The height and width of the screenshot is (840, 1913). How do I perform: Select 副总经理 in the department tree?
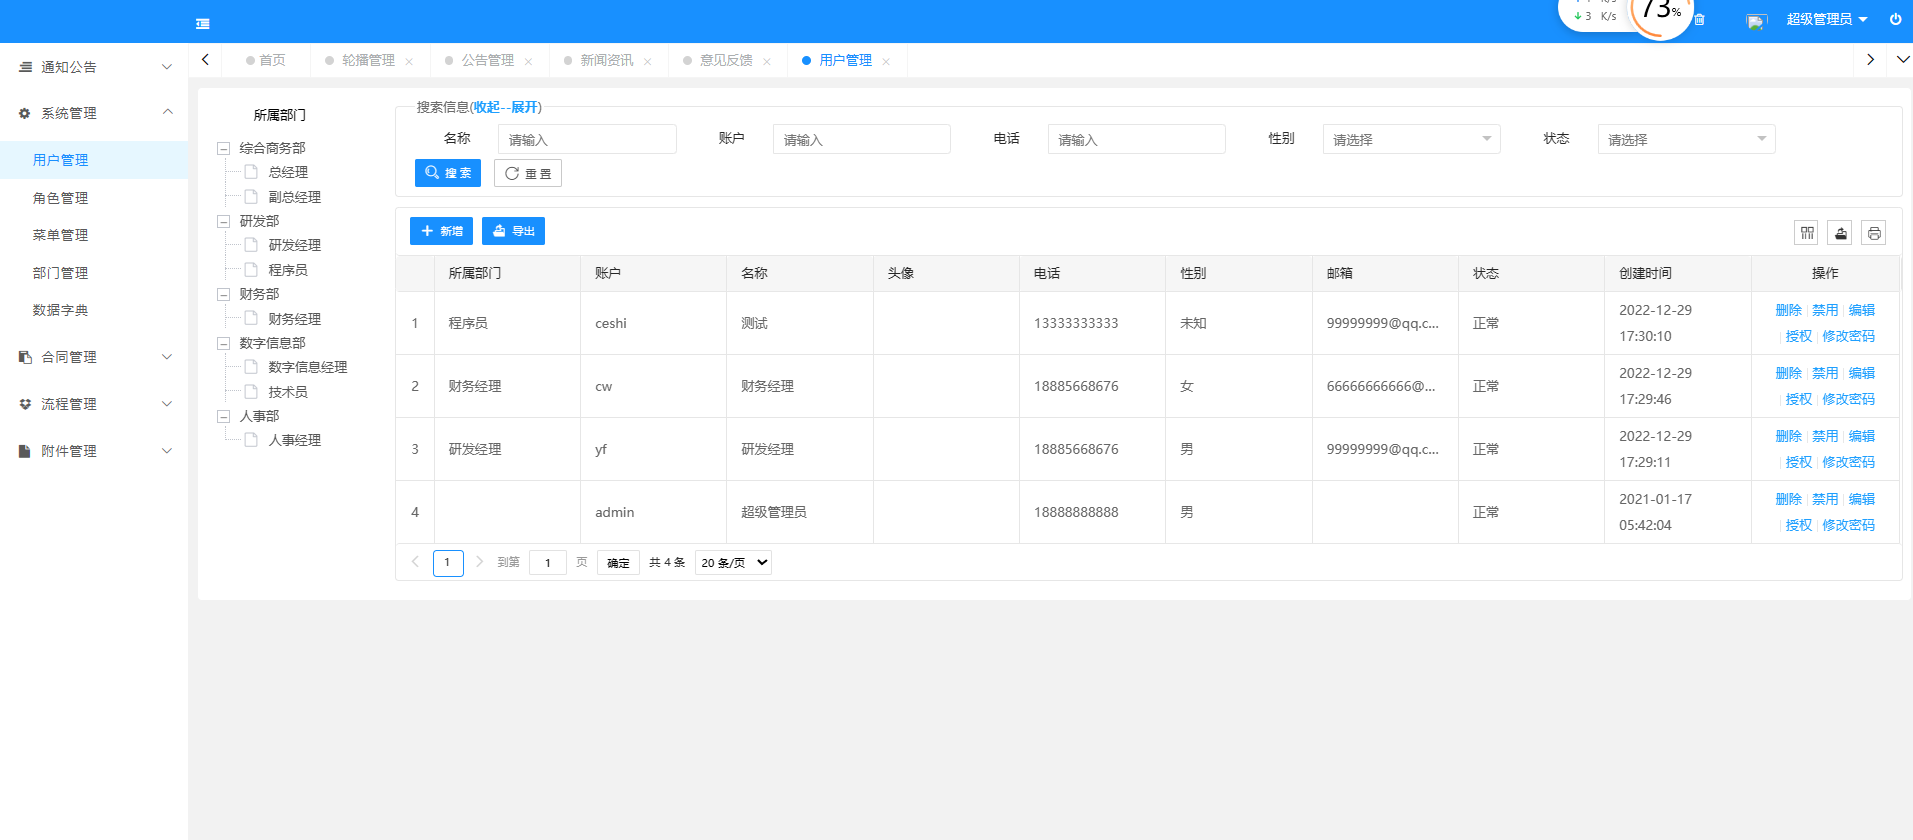pyautogui.click(x=295, y=197)
